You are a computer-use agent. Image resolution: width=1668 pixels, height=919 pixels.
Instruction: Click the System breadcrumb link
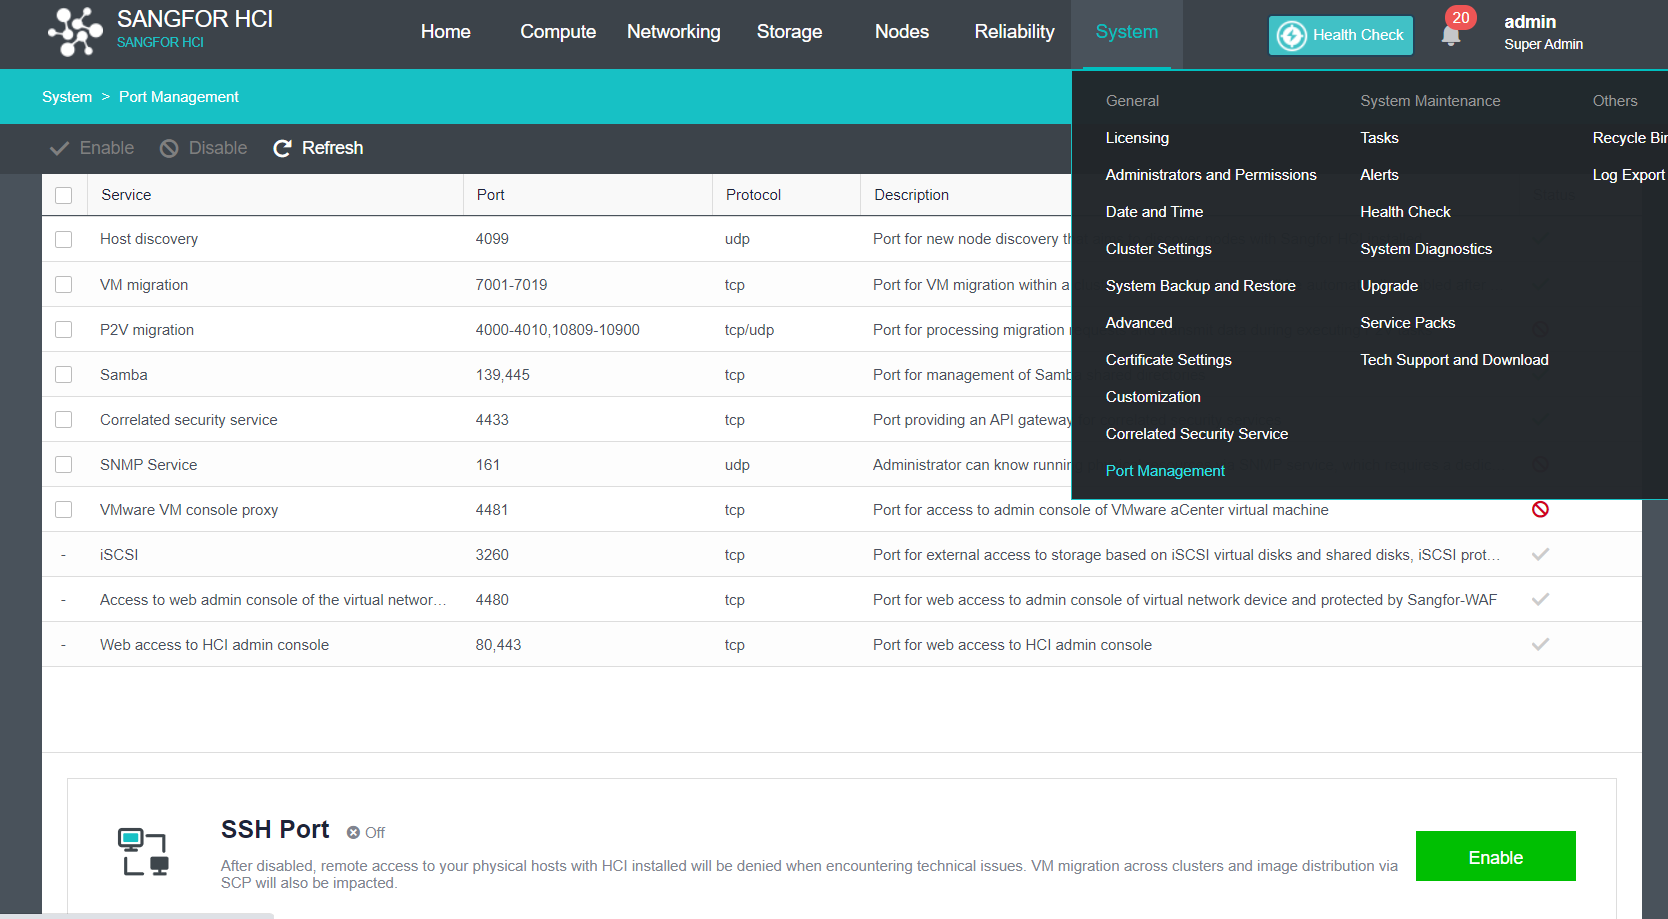[67, 97]
